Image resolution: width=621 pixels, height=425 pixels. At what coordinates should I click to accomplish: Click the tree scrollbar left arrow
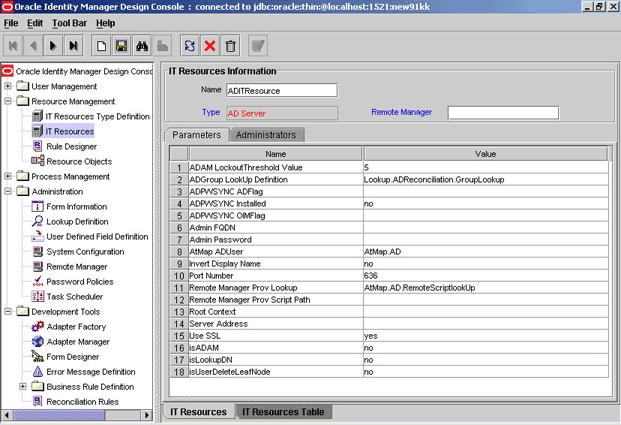click(x=7, y=415)
